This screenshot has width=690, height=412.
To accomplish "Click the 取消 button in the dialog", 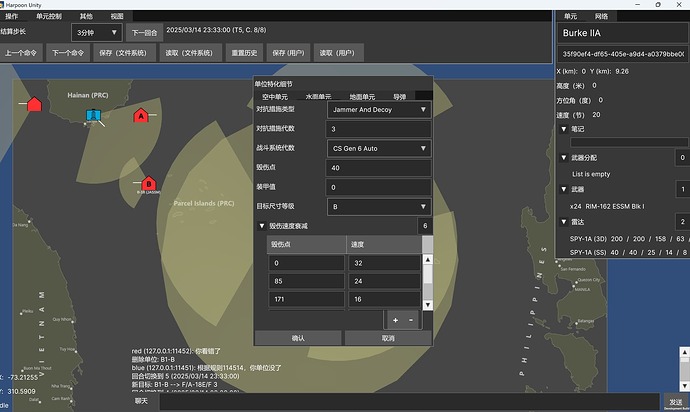I will (388, 338).
